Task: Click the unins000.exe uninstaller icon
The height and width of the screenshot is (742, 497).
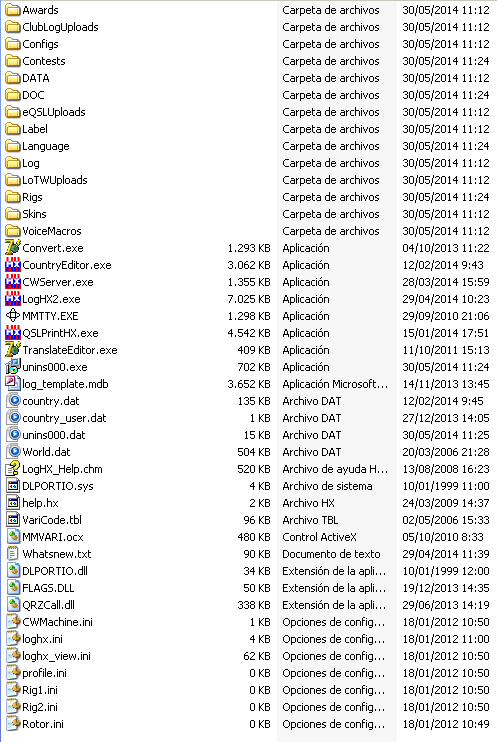Action: 13,367
